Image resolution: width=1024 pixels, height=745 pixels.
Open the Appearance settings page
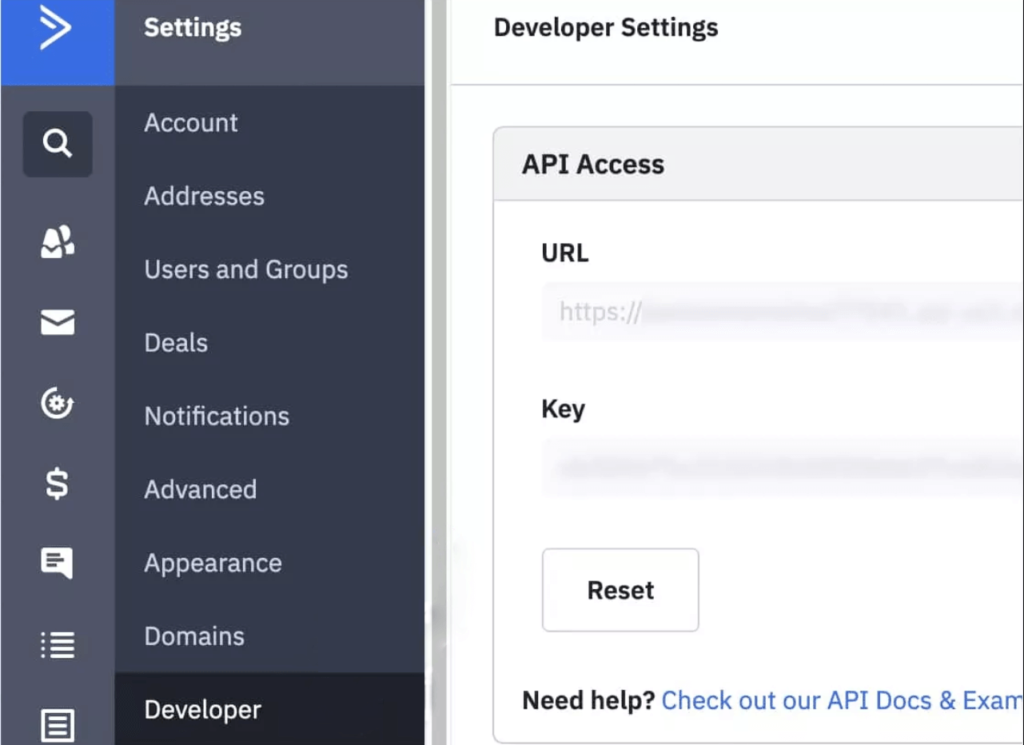pyautogui.click(x=213, y=563)
